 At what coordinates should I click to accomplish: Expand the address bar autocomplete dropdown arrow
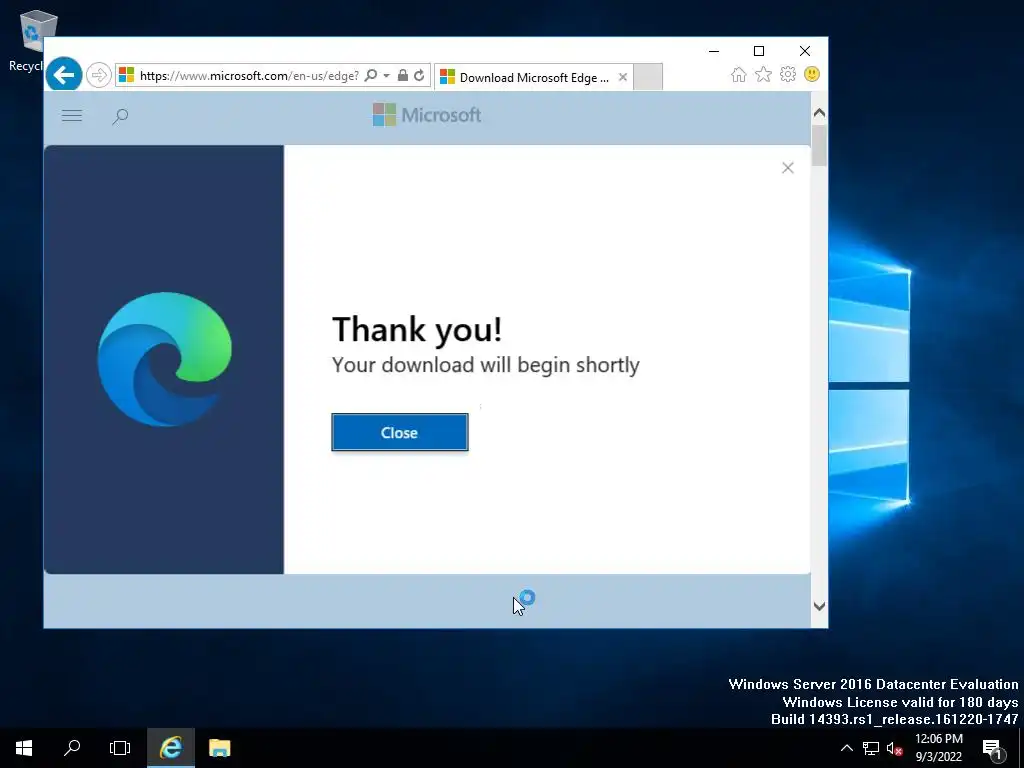[x=387, y=76]
